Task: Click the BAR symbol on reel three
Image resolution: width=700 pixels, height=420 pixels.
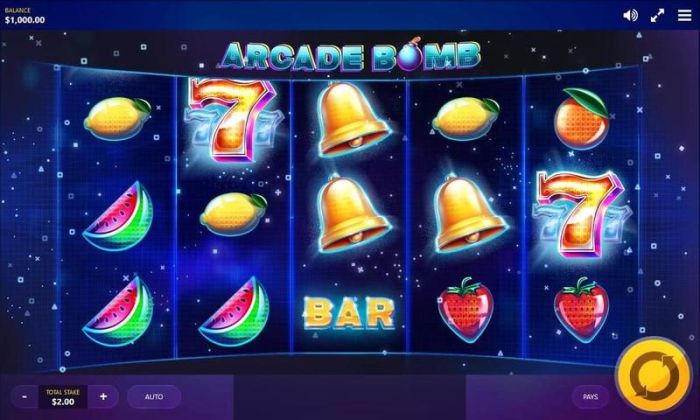Action: 350,313
